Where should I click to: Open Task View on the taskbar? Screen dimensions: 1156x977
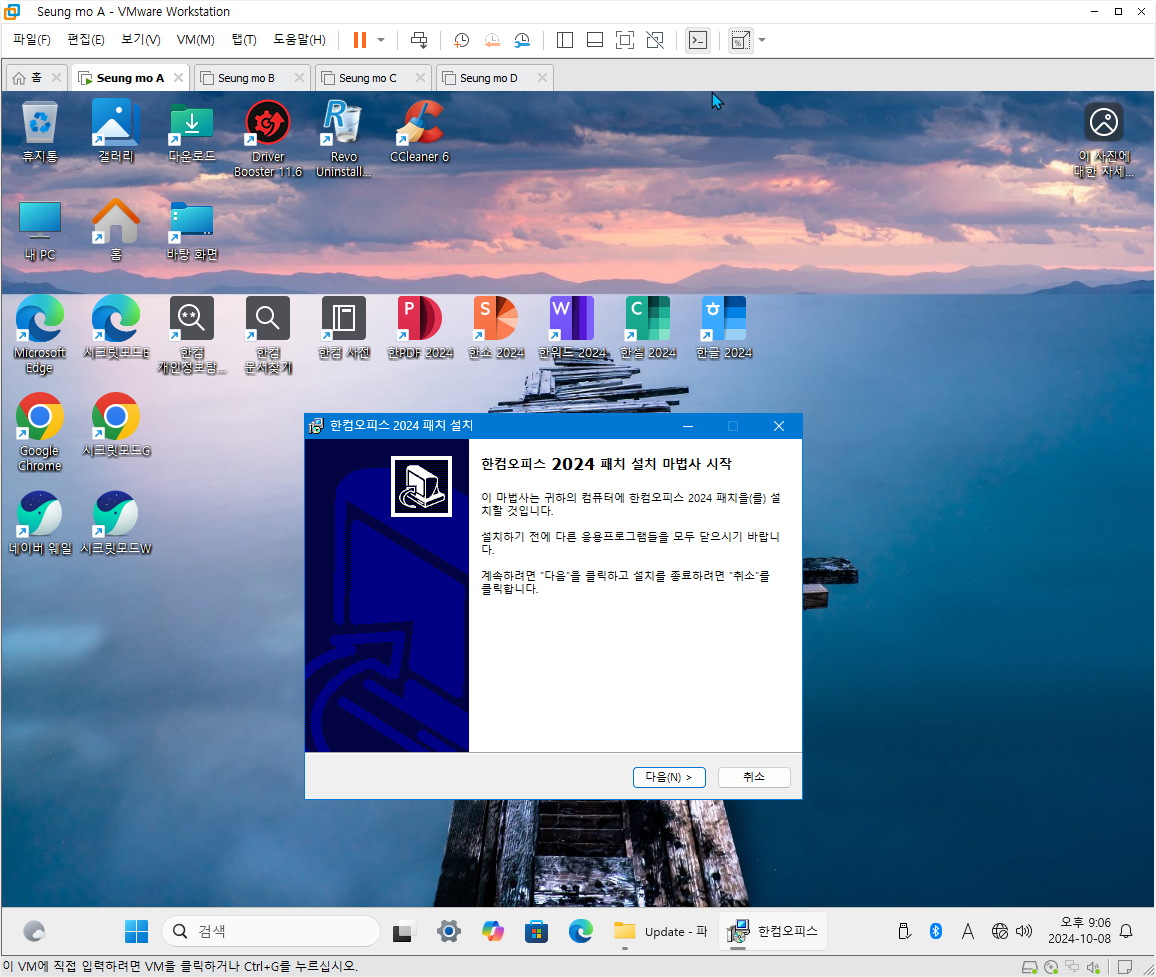click(403, 931)
